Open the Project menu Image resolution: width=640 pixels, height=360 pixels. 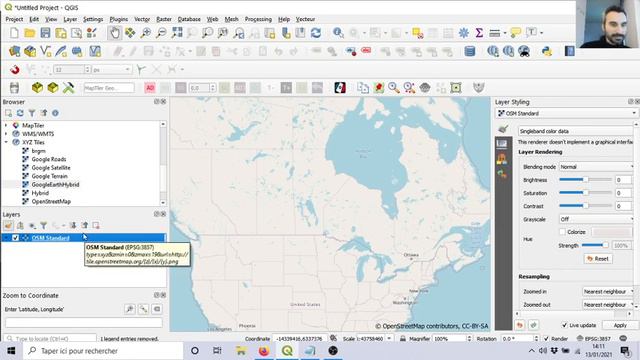[14, 19]
